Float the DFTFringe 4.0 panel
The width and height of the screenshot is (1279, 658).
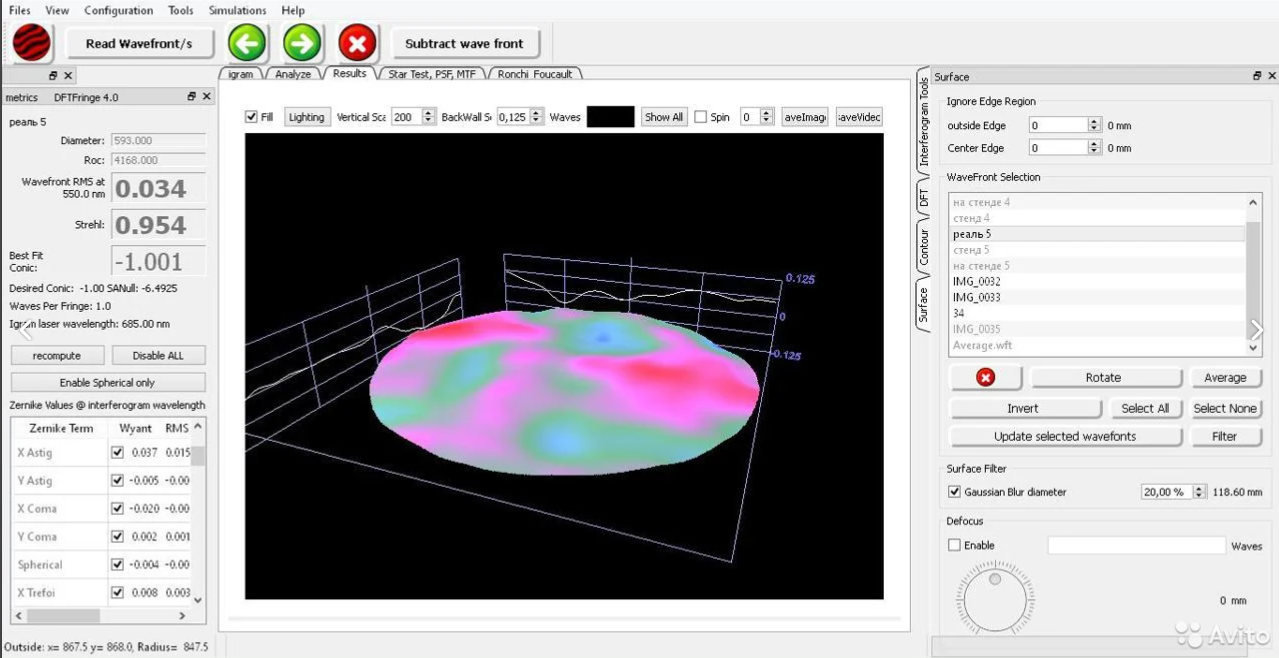[x=191, y=97]
